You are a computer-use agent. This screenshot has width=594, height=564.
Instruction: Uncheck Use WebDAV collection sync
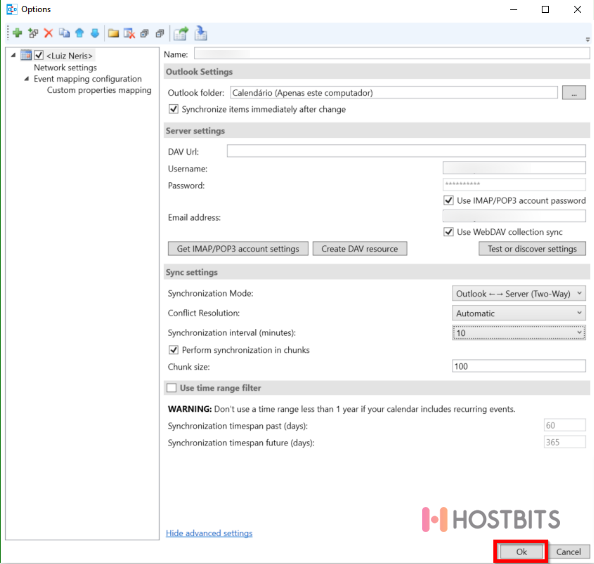[449, 232]
